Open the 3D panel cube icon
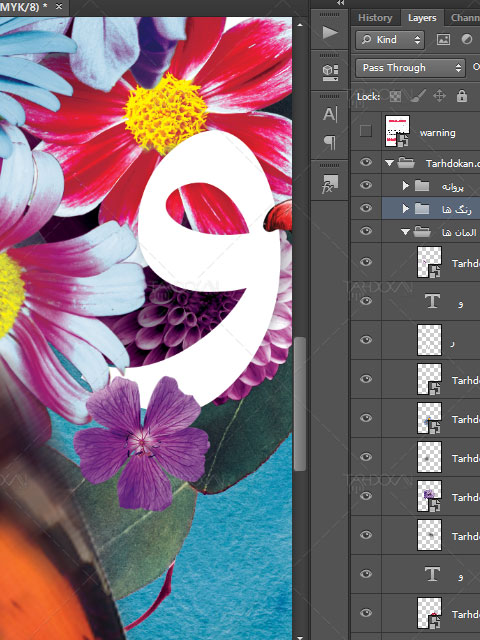This screenshot has height=640, width=480. click(x=330, y=73)
